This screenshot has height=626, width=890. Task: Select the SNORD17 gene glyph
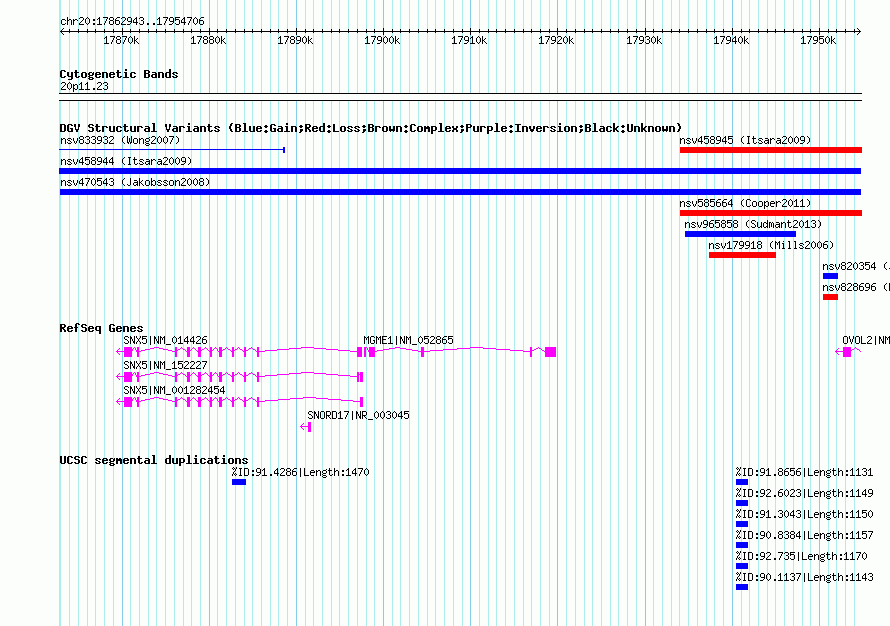(x=305, y=427)
